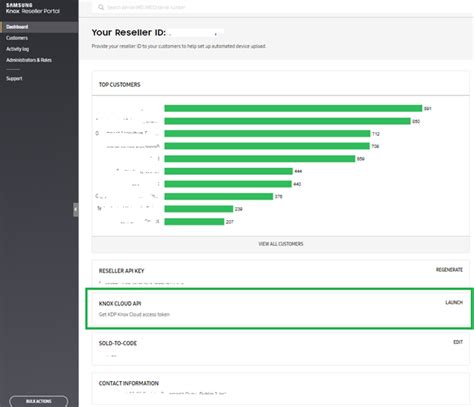Click the bar with value 712
The width and height of the screenshot is (474, 407).
pyautogui.click(x=267, y=134)
